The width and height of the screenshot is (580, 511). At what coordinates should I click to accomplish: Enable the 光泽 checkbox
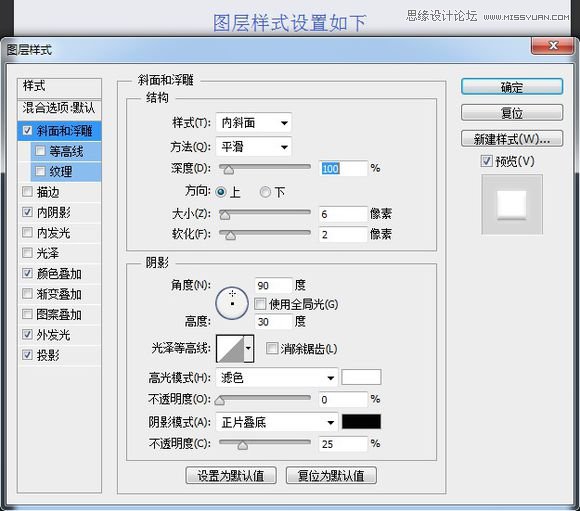[x=27, y=253]
